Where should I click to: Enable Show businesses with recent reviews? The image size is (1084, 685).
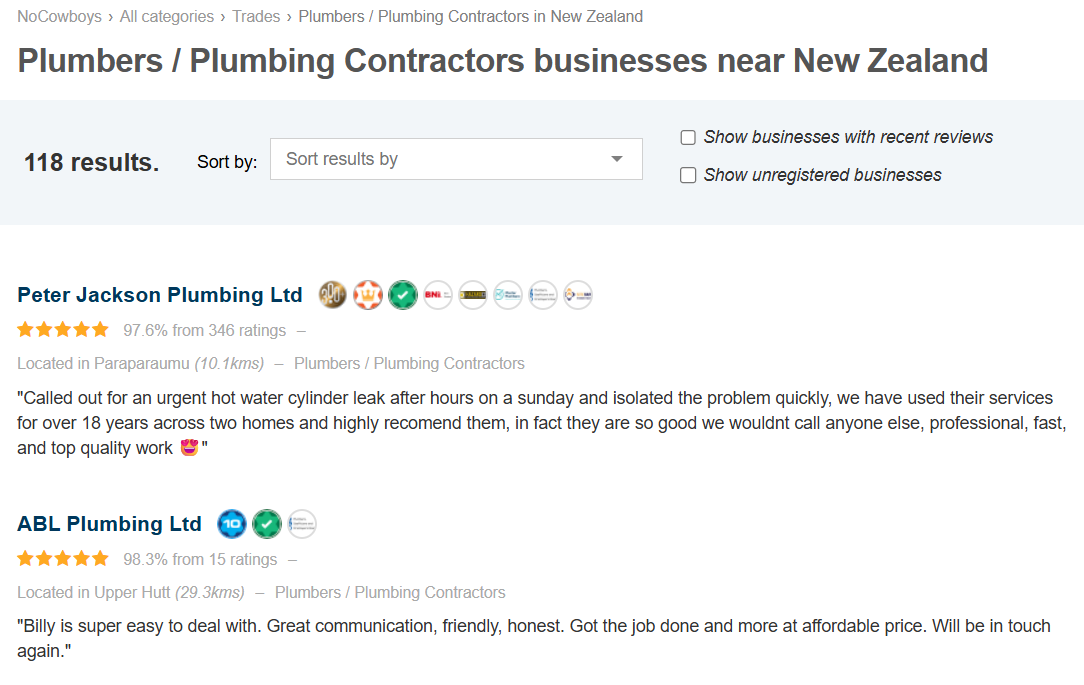point(688,138)
